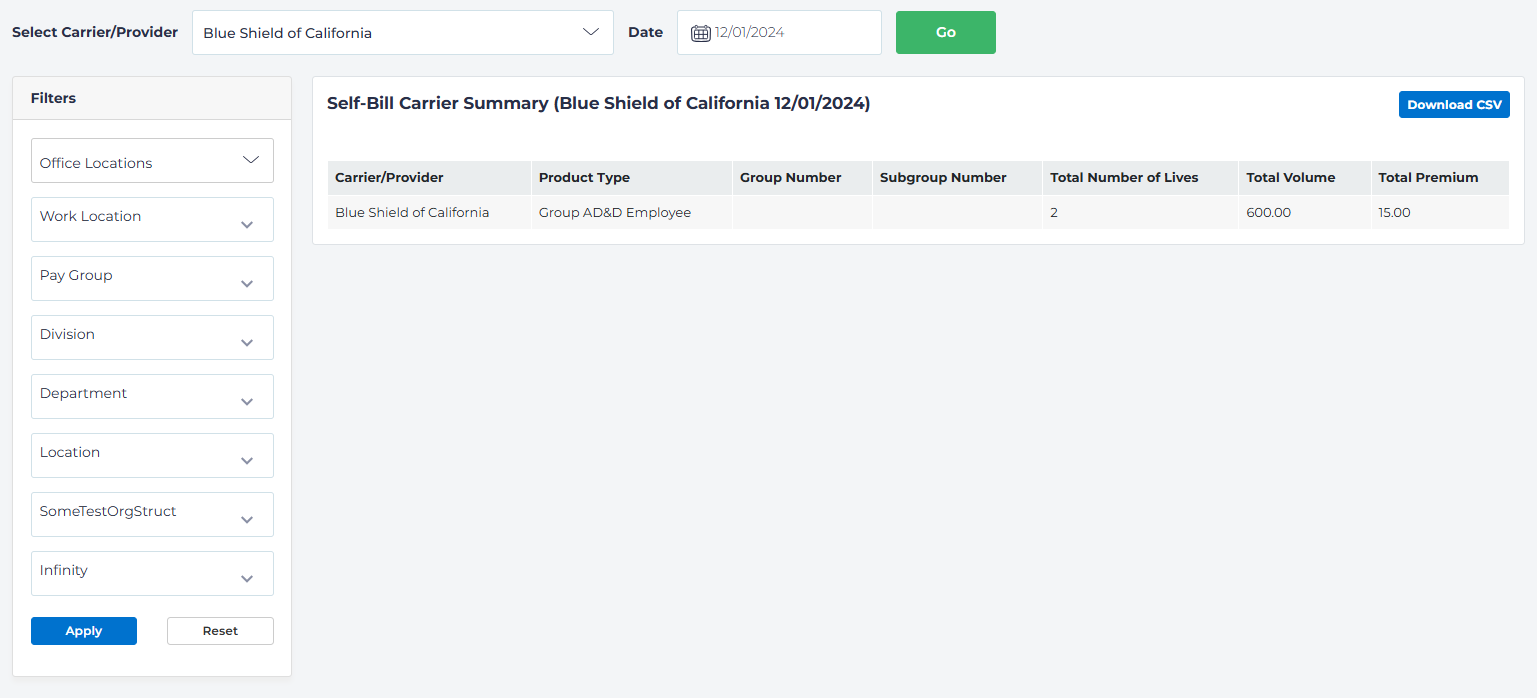Click the Carrier/Provider column header

pyautogui.click(x=389, y=177)
